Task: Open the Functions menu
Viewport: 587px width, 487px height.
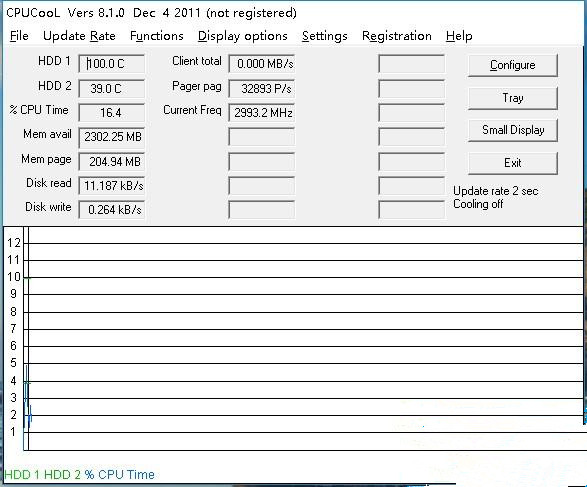Action: coord(156,36)
